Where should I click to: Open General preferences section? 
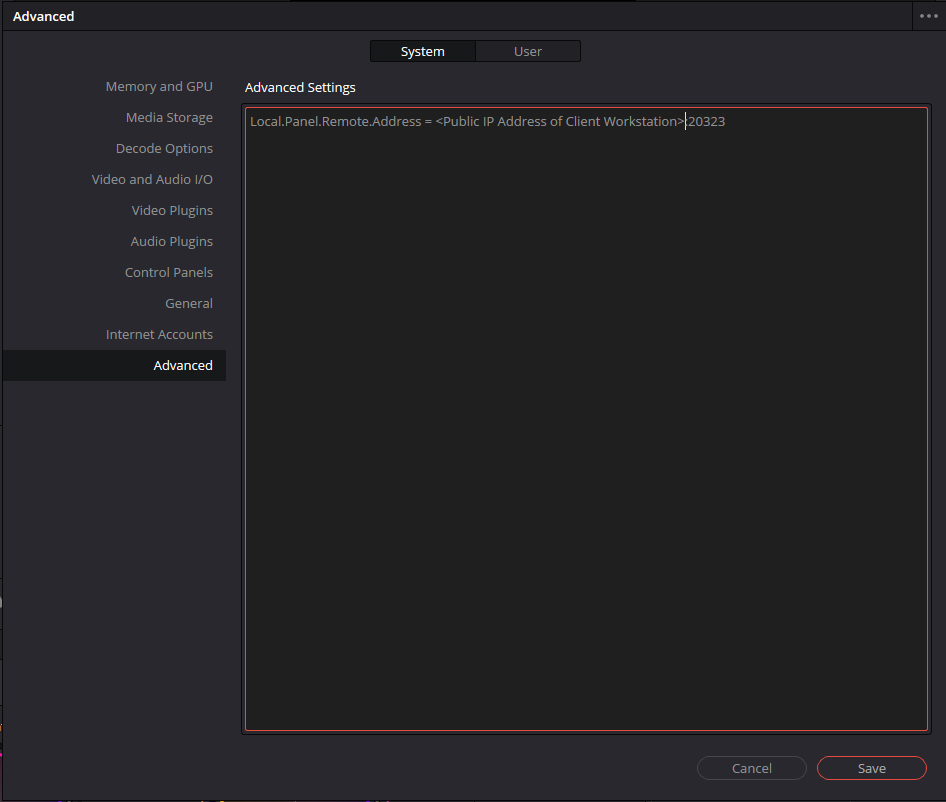click(189, 304)
